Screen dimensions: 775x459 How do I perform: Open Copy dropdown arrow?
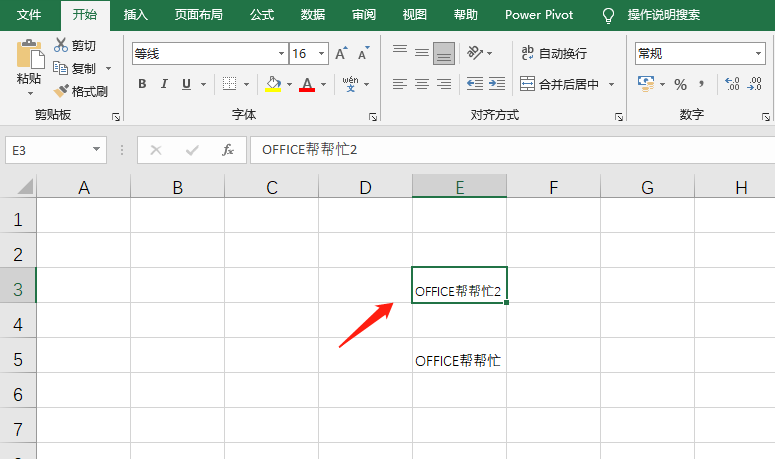click(108, 68)
